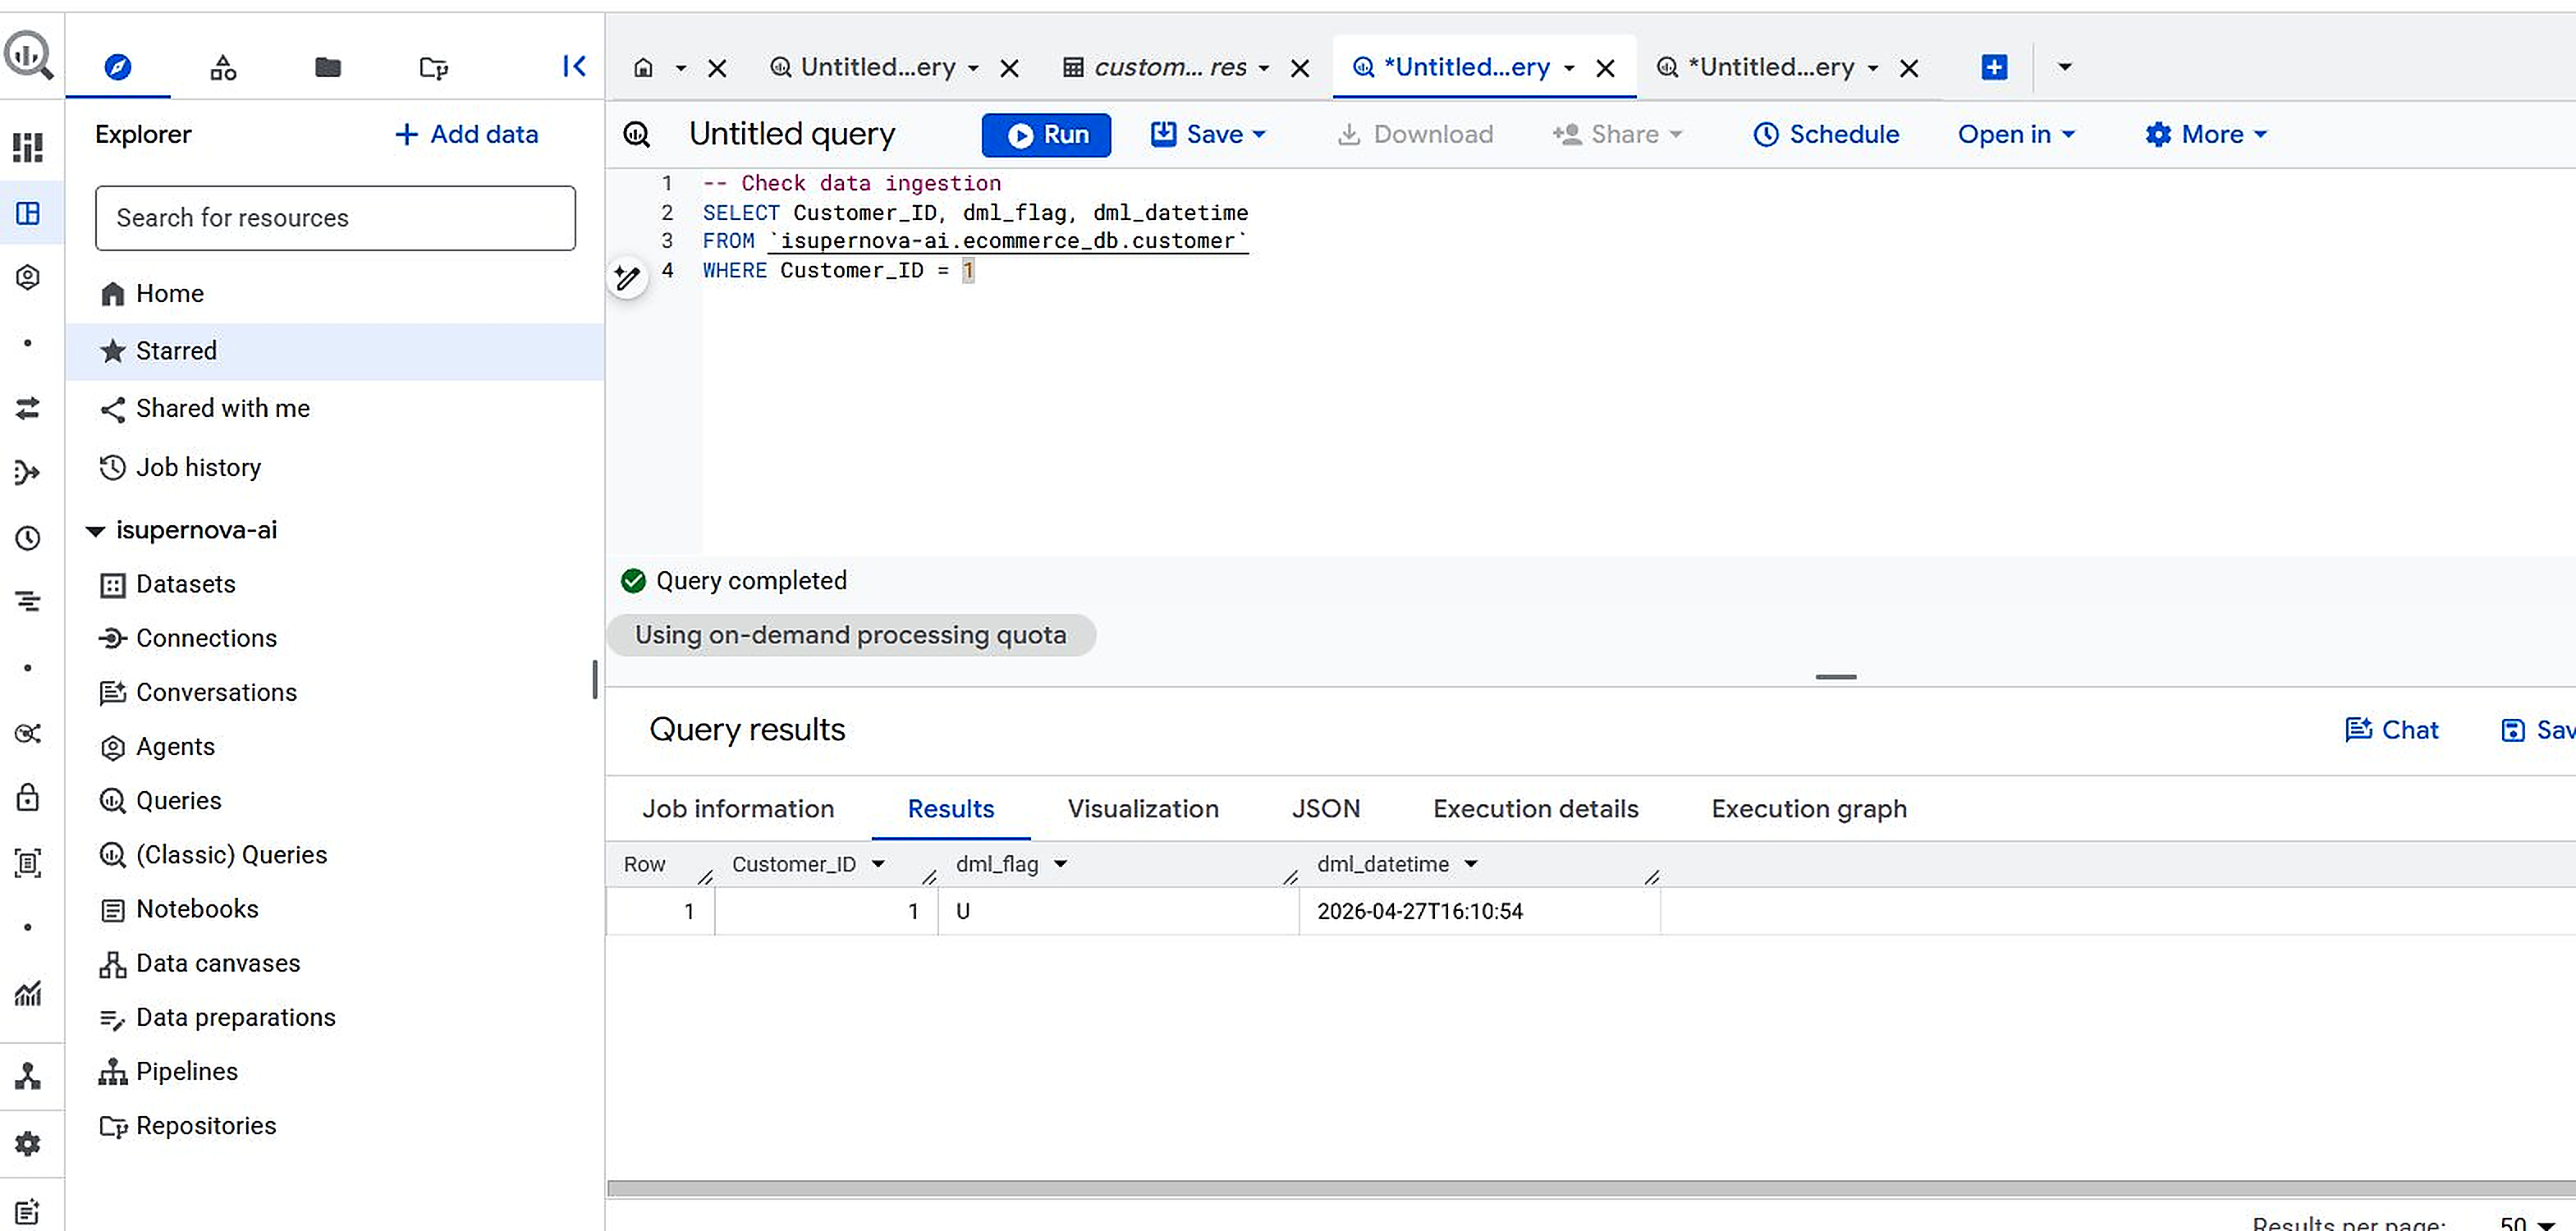Click Add data button

(466, 134)
